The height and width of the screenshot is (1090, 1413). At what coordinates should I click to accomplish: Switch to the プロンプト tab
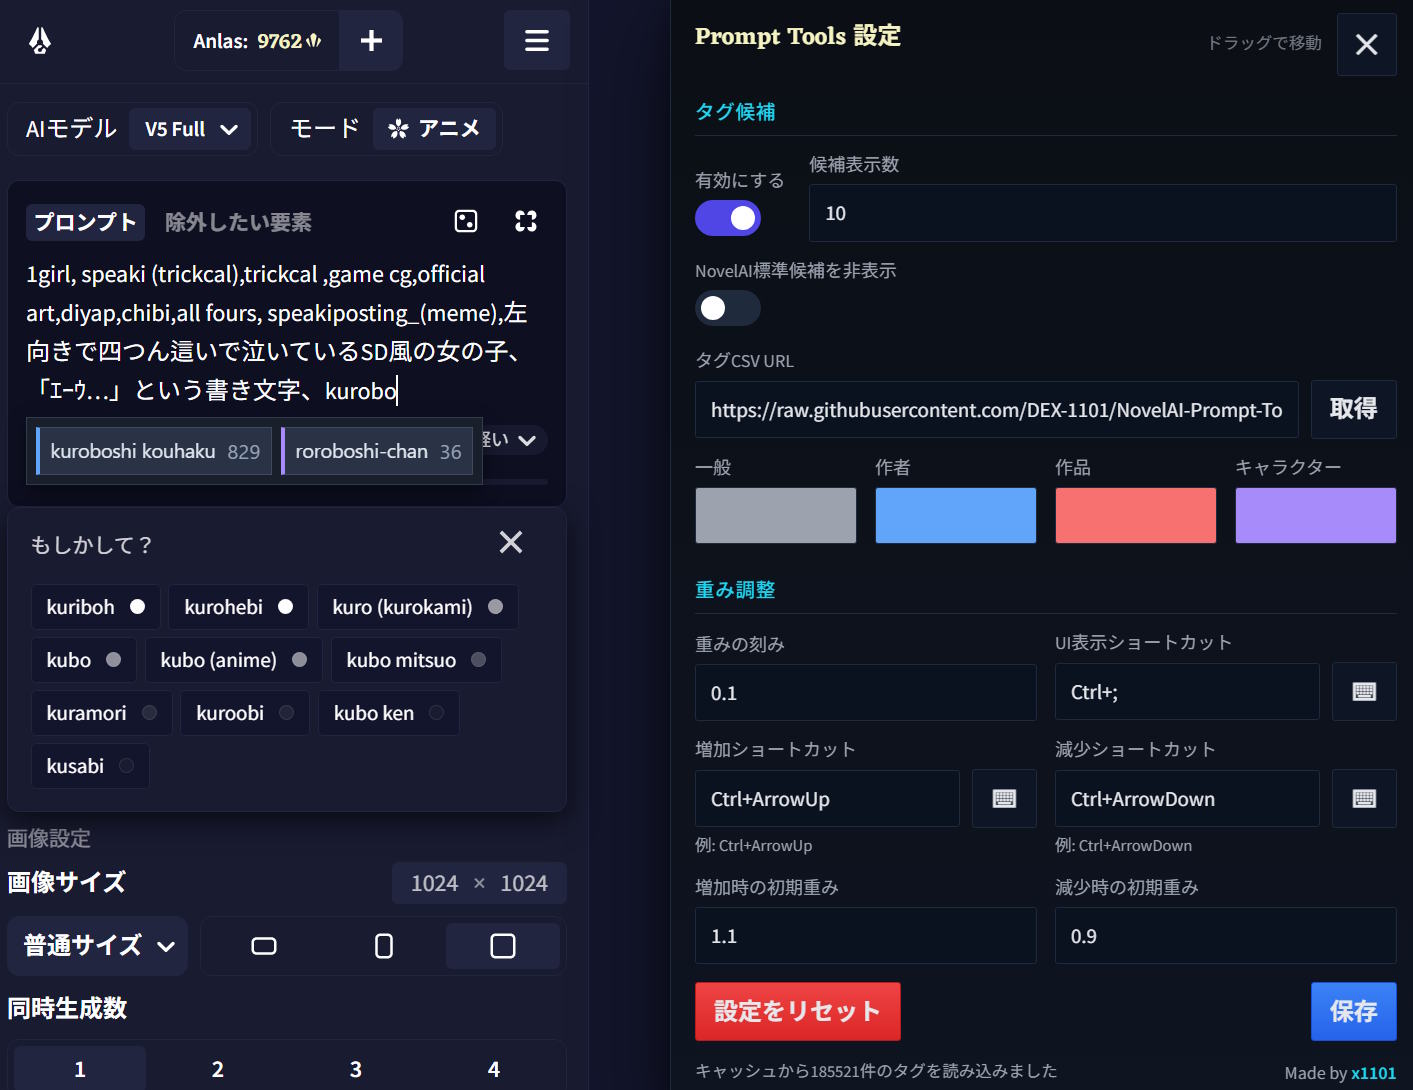coord(85,222)
